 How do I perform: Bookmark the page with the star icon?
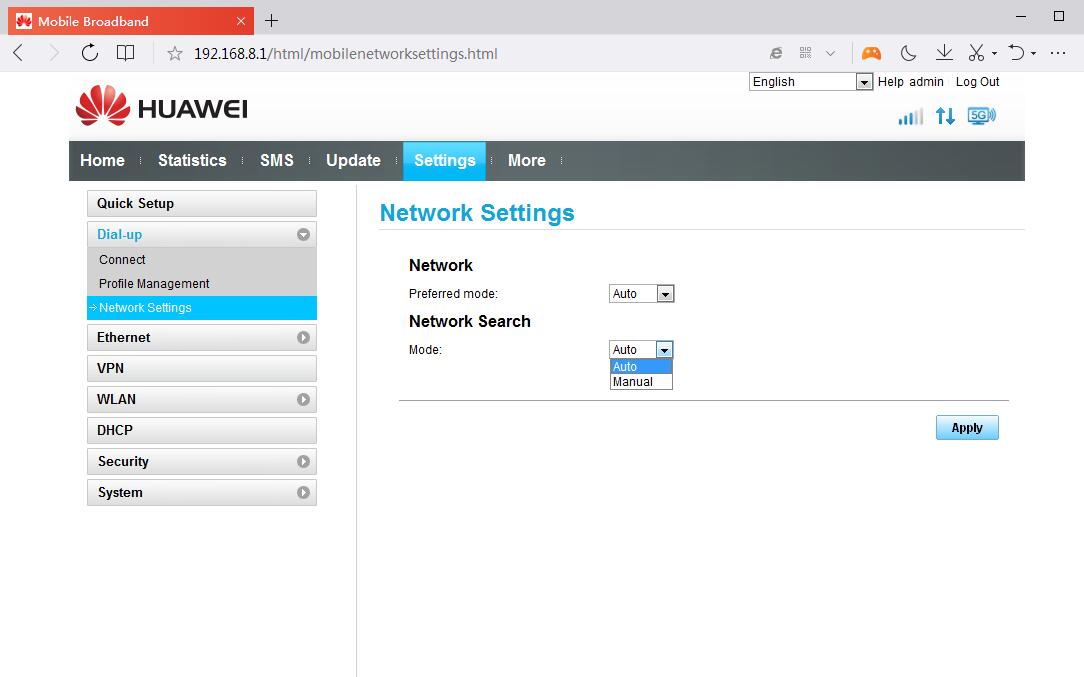[x=175, y=54]
